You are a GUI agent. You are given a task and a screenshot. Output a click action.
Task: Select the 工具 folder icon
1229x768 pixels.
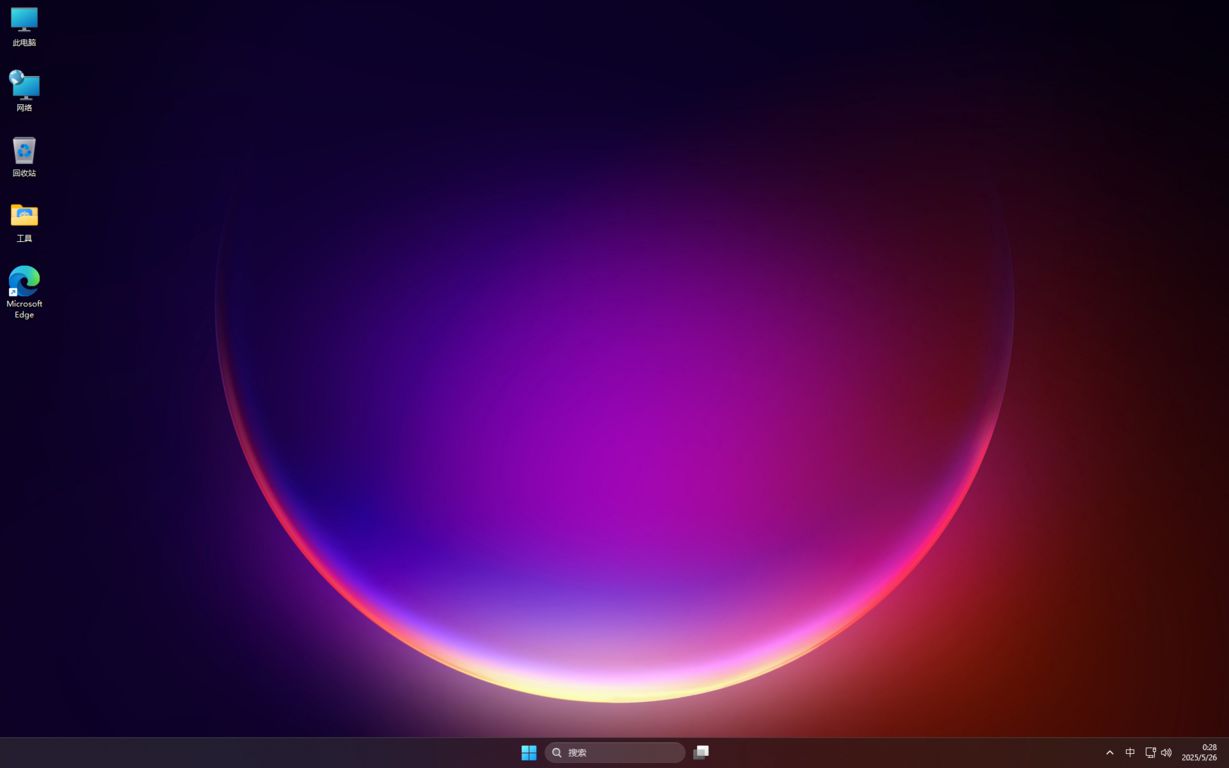tap(24, 222)
